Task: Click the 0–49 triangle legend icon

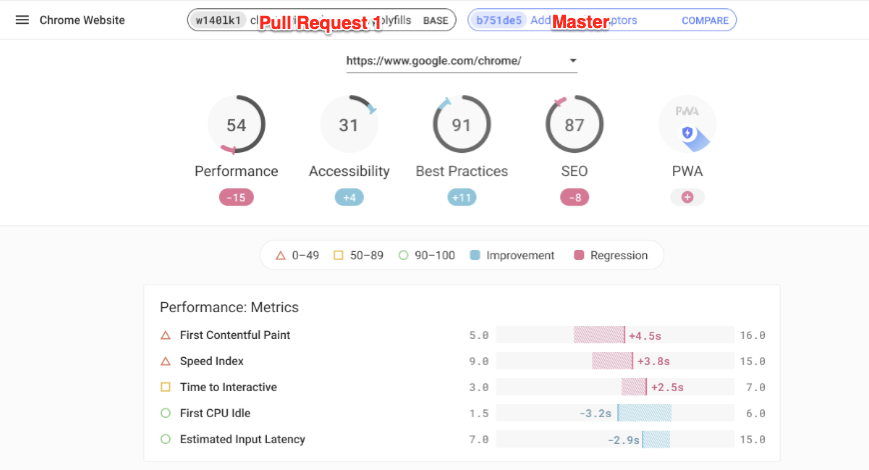Action: pyautogui.click(x=280, y=256)
